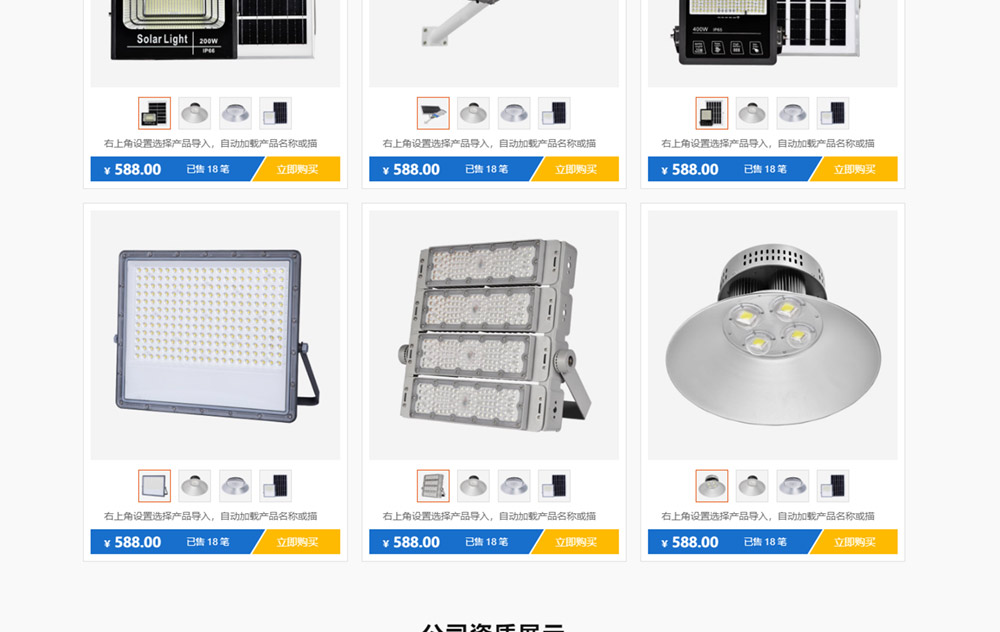Click 立即购买 under the modular floodlight
1000x632 pixels.
(x=576, y=542)
